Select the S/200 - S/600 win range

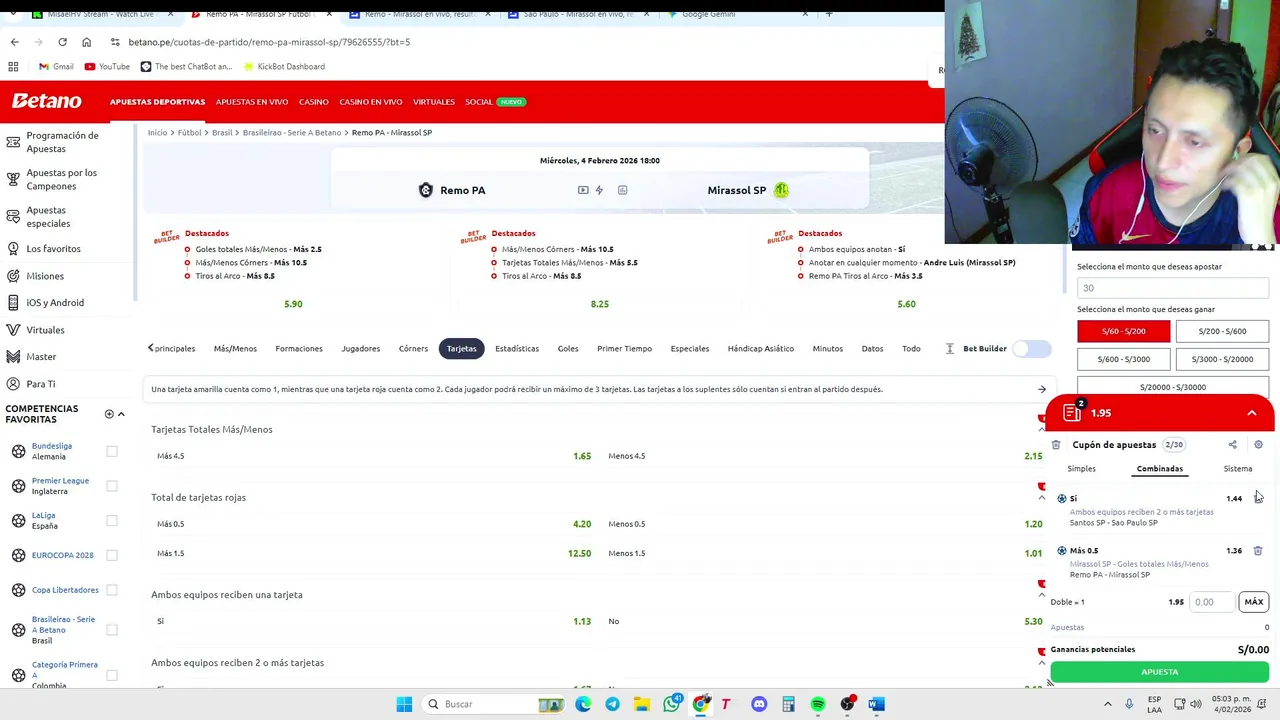point(1222,331)
